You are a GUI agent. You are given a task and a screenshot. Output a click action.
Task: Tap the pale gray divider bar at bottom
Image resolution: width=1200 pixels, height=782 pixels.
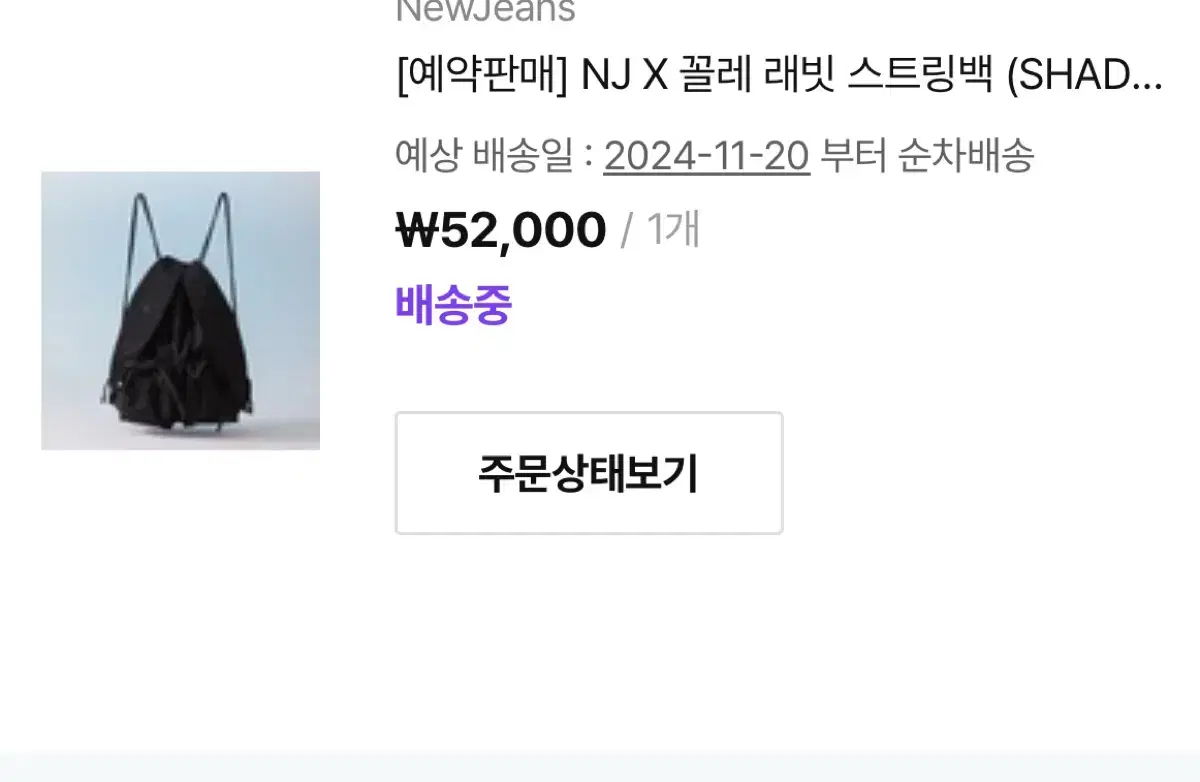(x=600, y=767)
